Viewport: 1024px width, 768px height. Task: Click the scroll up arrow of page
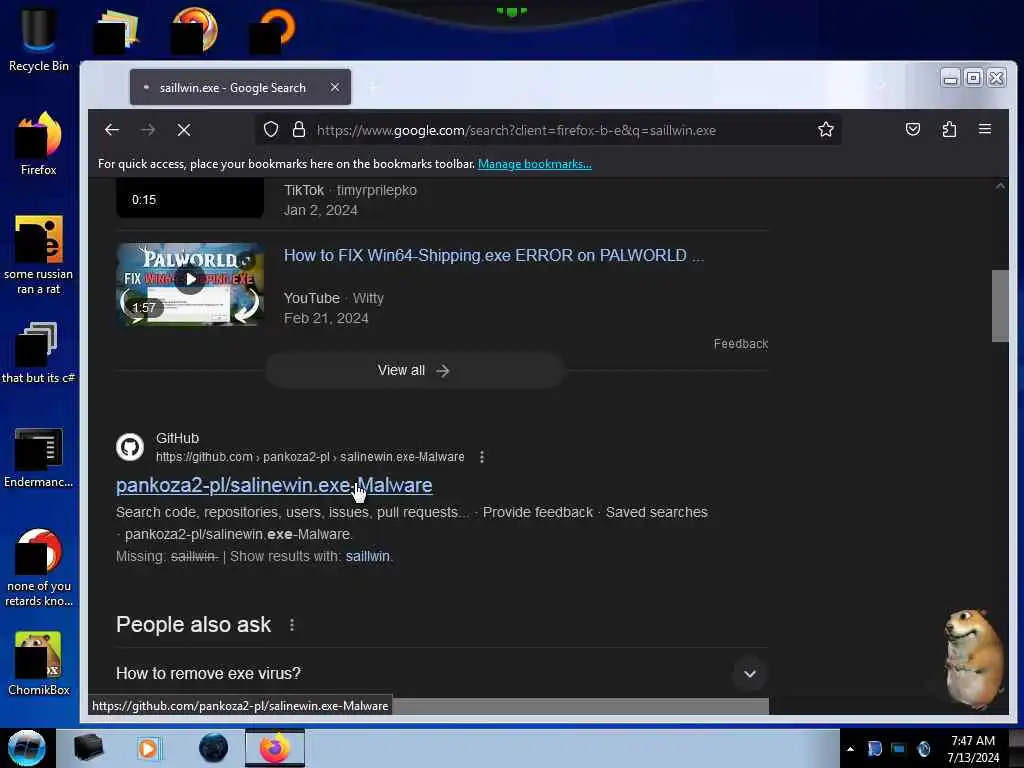(1000, 186)
